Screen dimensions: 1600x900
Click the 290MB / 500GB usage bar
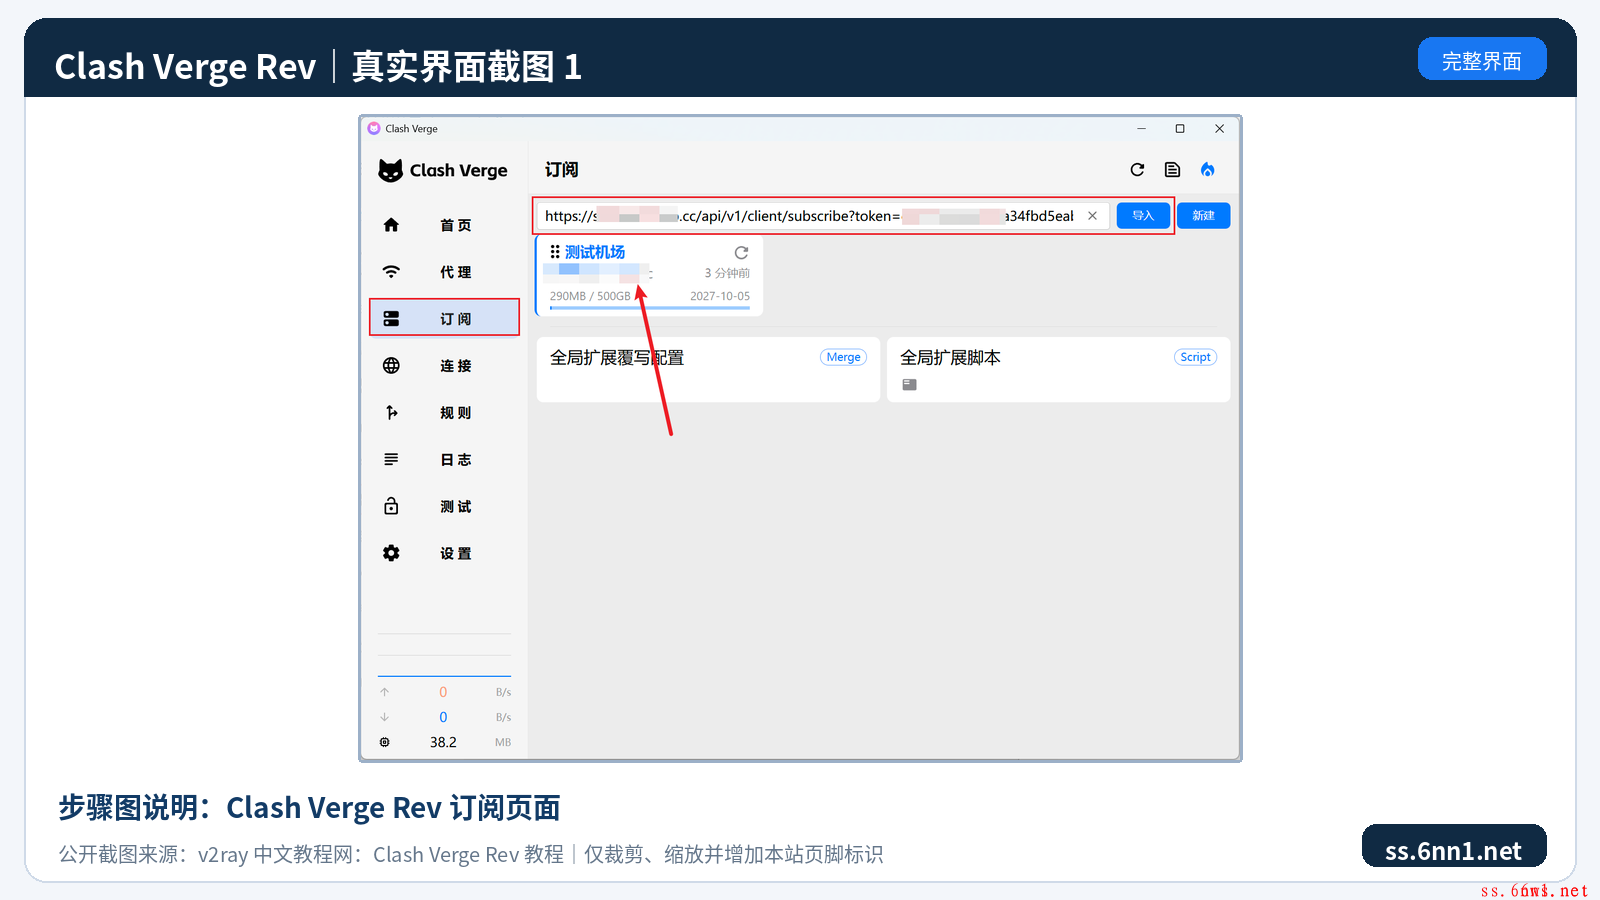click(650, 308)
